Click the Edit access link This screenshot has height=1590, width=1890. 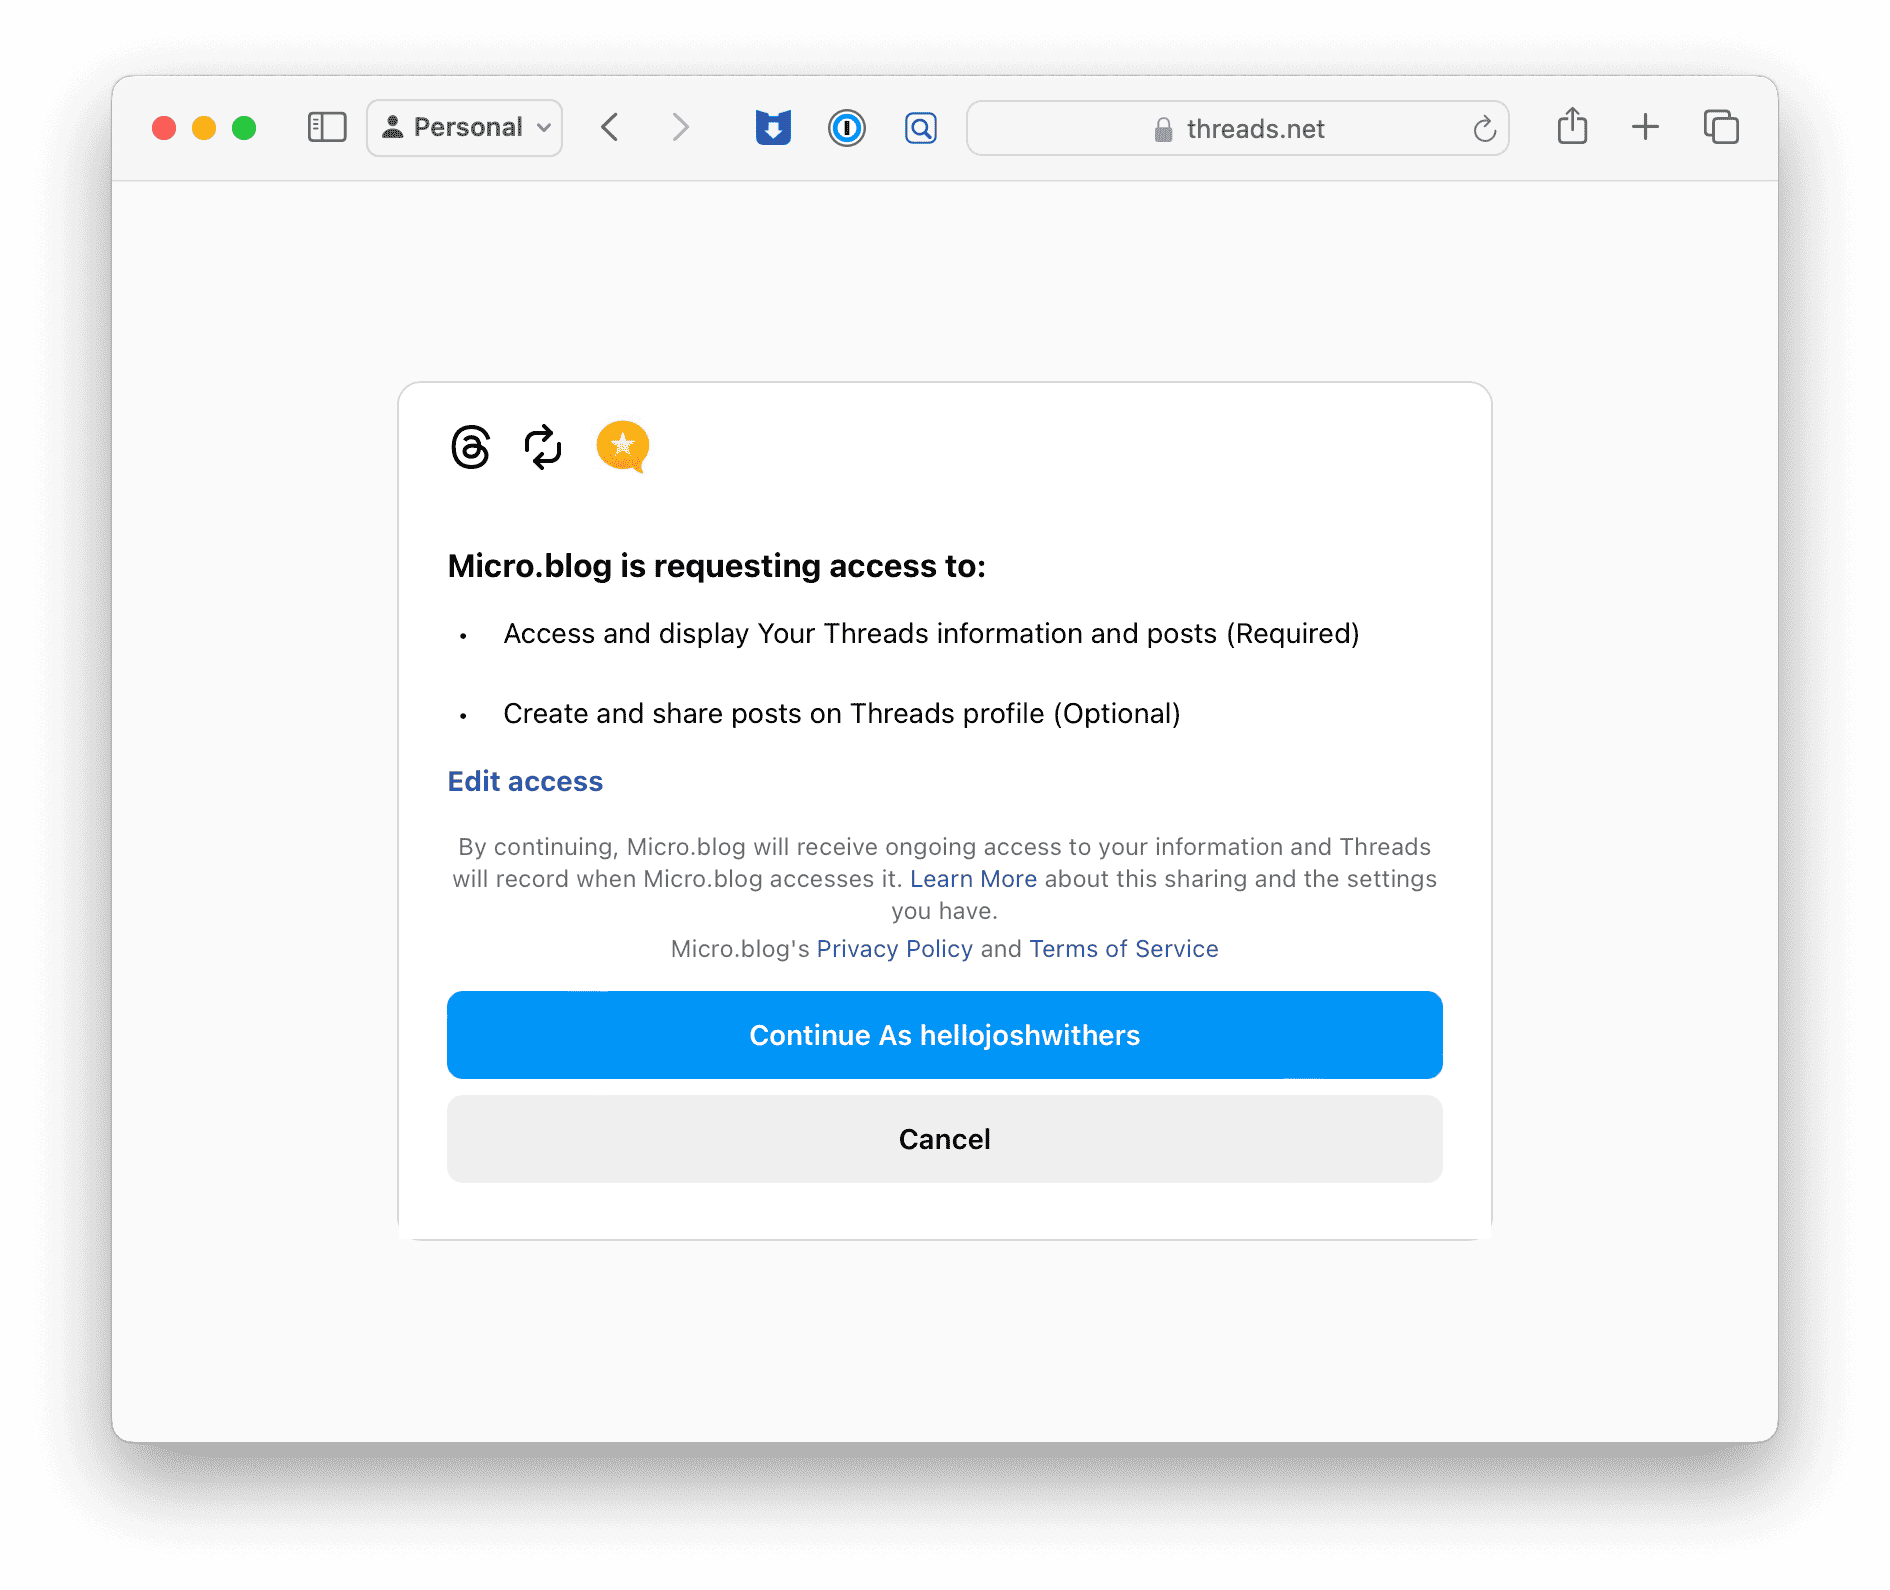point(525,781)
